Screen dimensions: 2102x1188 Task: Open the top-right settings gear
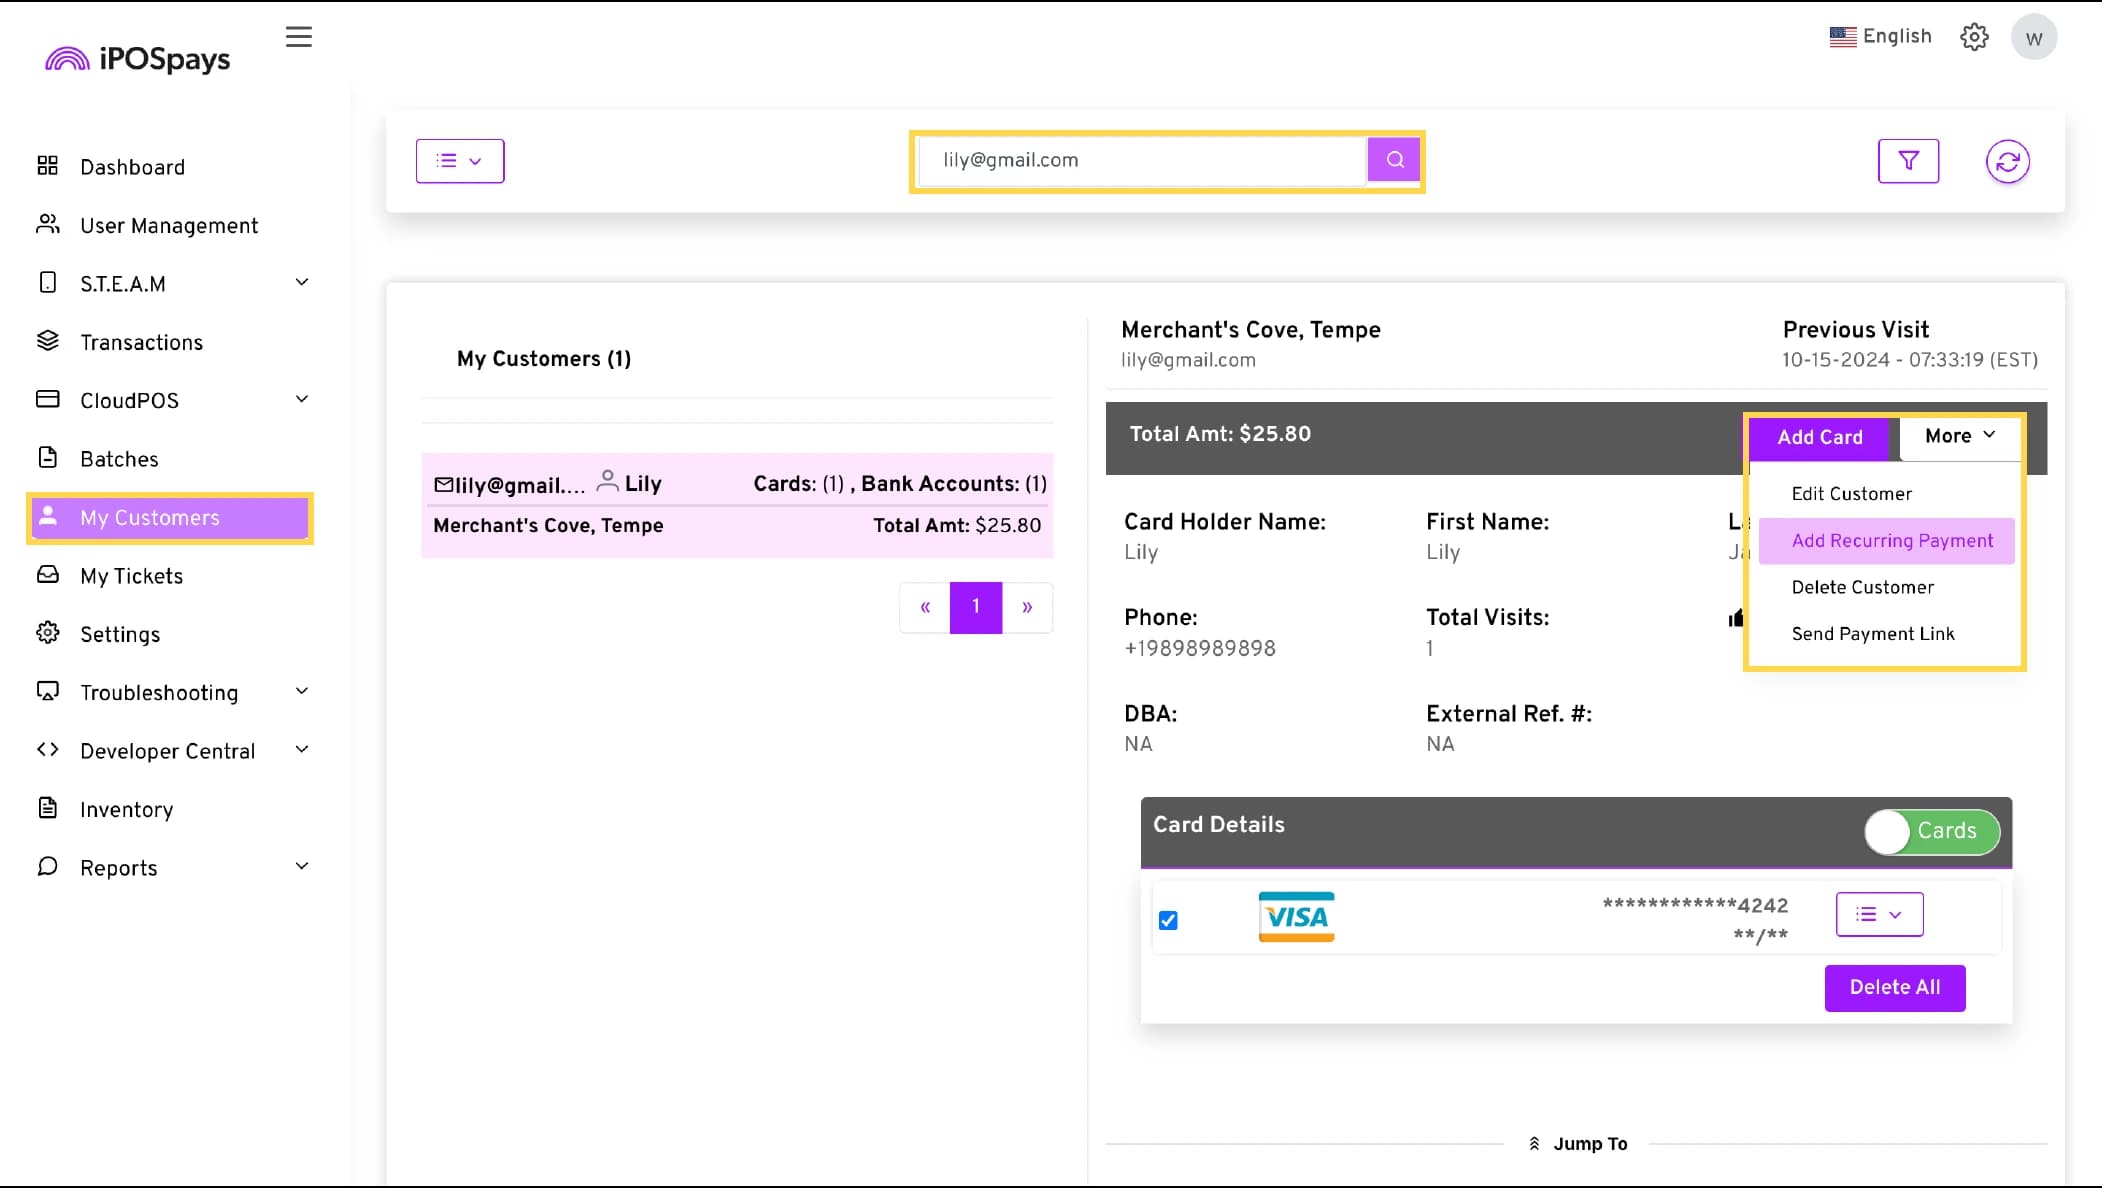pyautogui.click(x=1974, y=37)
